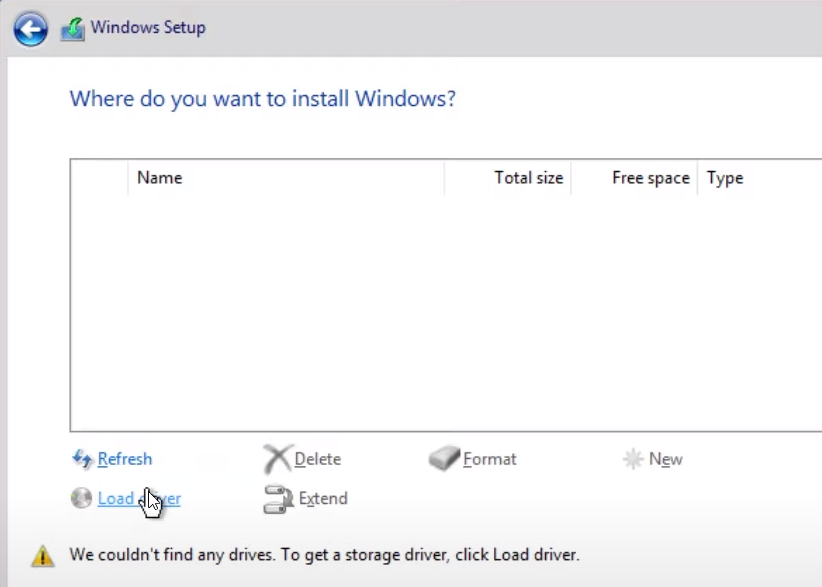Click the yellow warning triangle icon

[43, 556]
